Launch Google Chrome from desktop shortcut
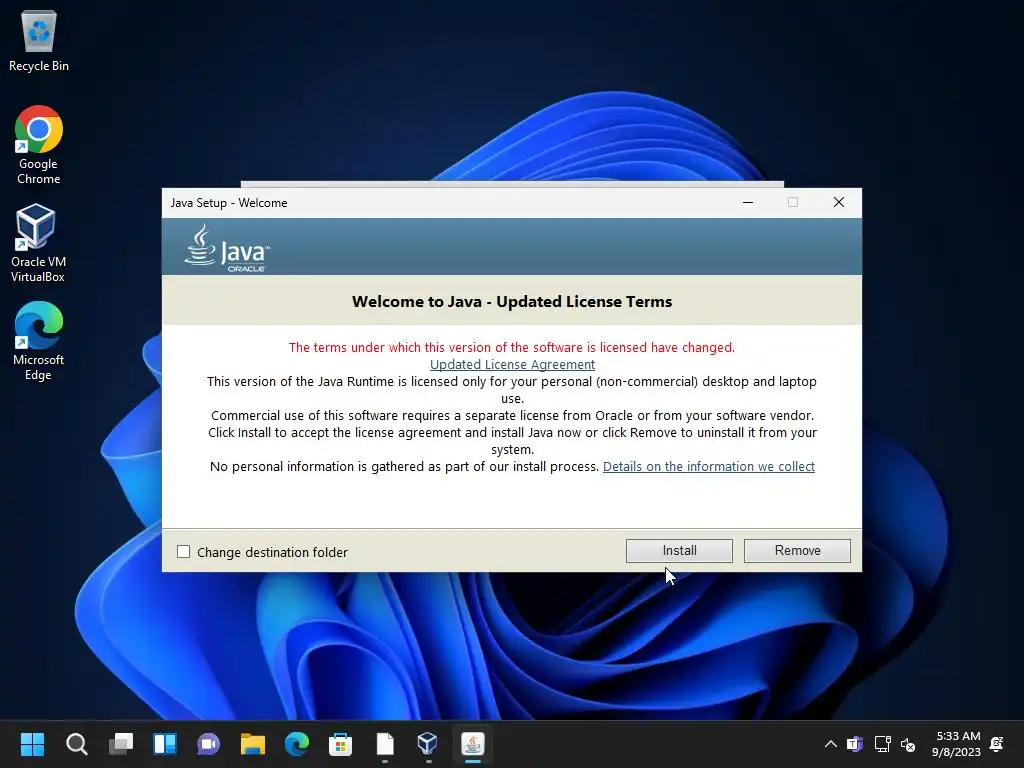This screenshot has height=768, width=1024. click(39, 145)
